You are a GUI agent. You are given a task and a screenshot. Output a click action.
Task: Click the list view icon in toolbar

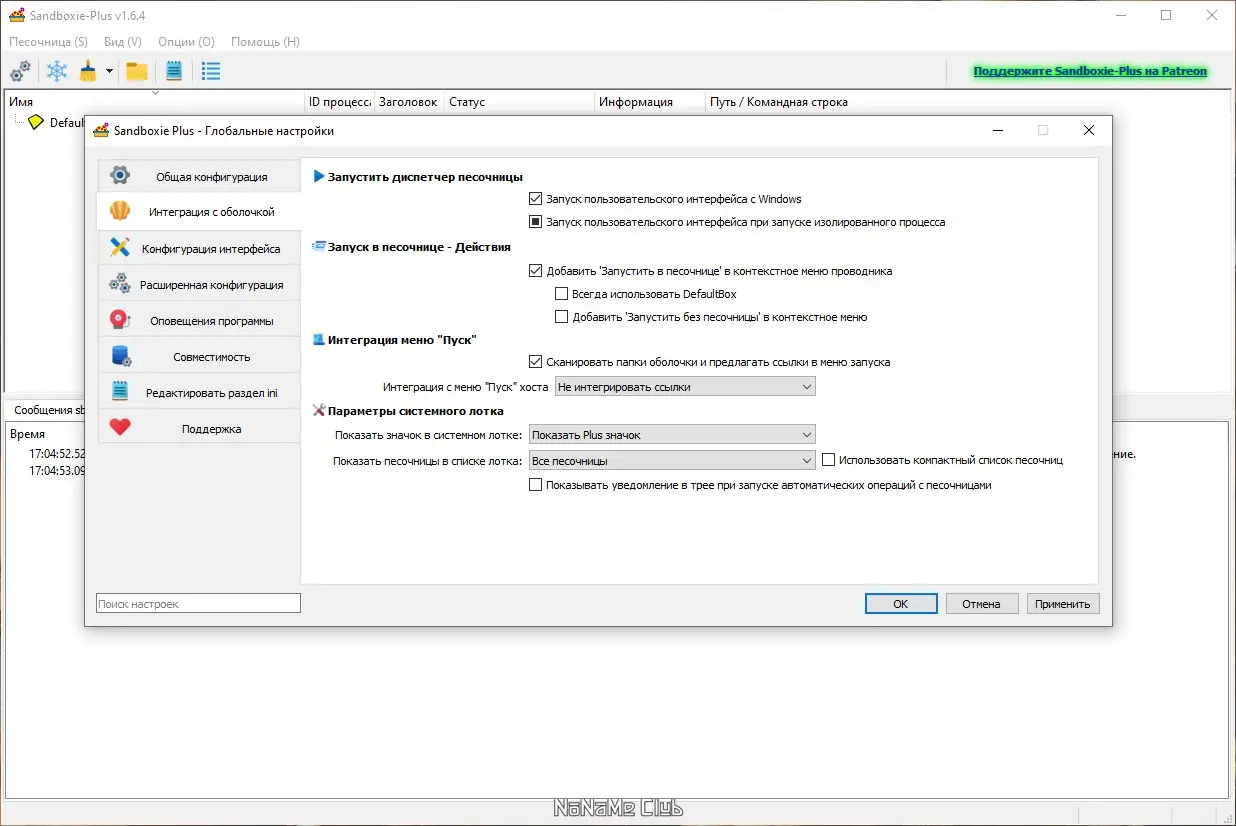coord(210,71)
